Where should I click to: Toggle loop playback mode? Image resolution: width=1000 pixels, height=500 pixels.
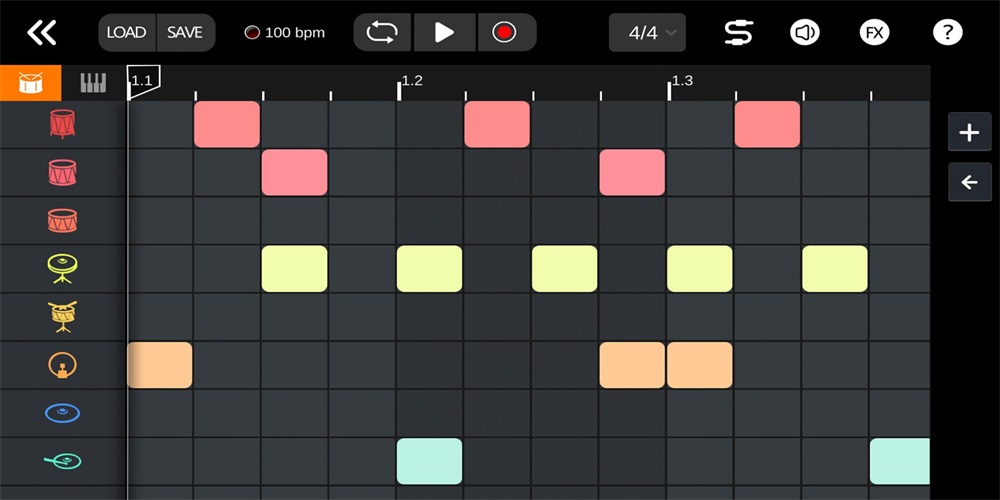tap(382, 32)
